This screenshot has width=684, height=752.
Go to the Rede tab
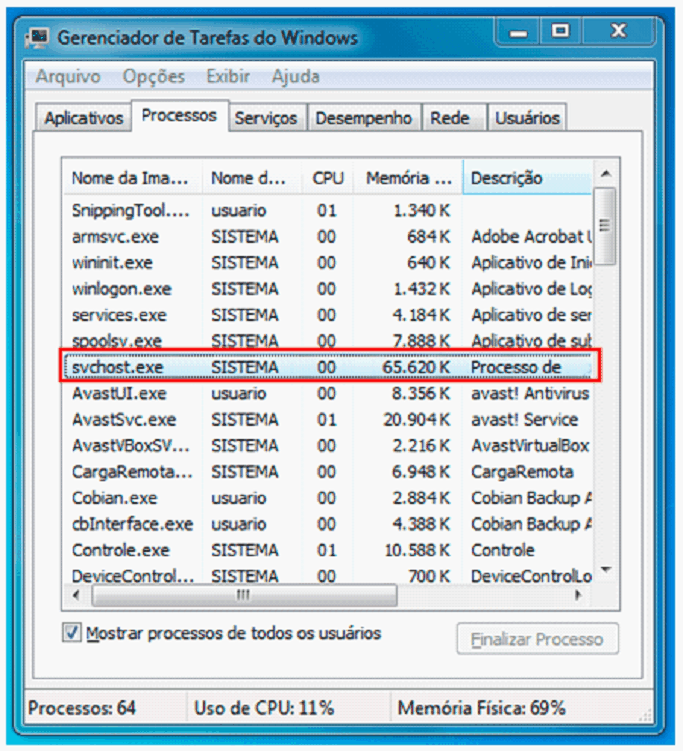[x=450, y=118]
